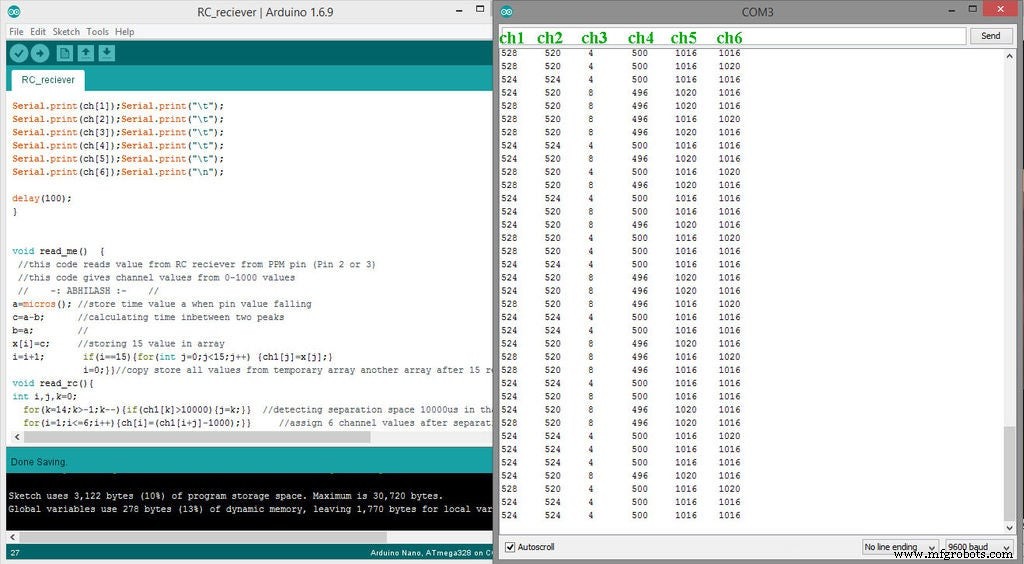Click the serial monitor scroll up arrow
The height and width of the screenshot is (564, 1024).
pos(1010,57)
